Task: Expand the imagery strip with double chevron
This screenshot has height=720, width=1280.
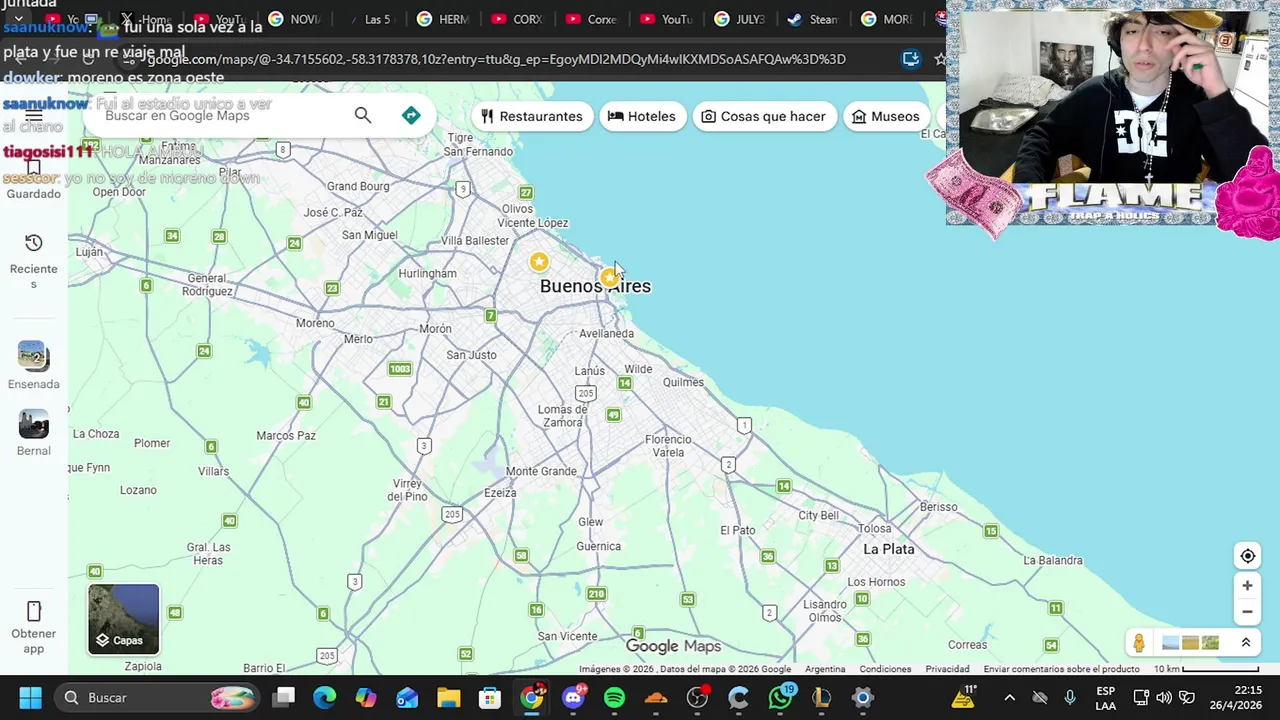Action: (1246, 643)
